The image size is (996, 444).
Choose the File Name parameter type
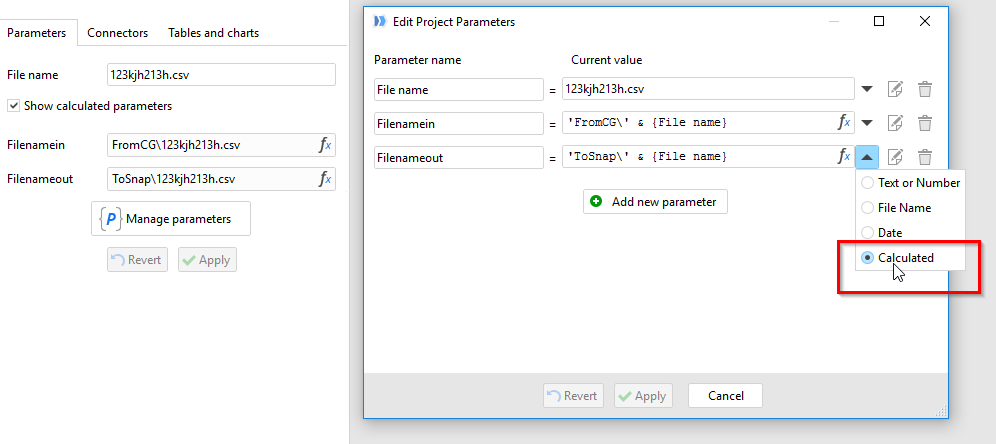tap(867, 208)
